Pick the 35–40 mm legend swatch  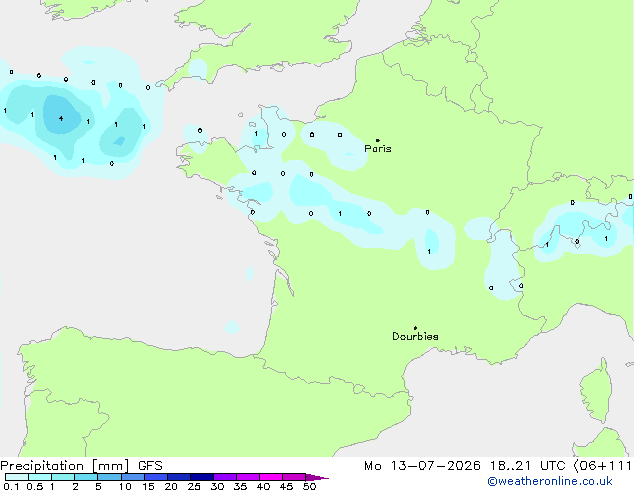point(247,477)
